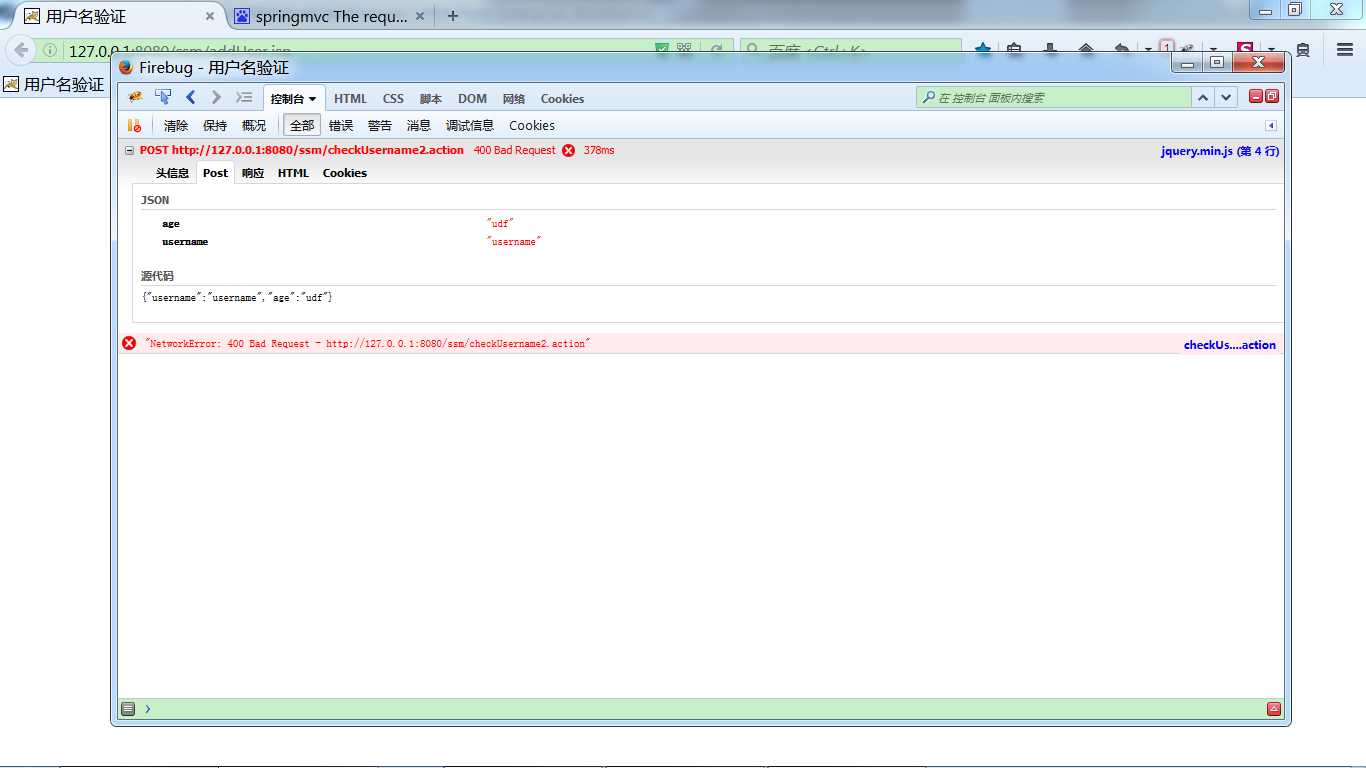Open the Firefox downloads arrow icon
This screenshot has height=768, width=1366.
(x=1050, y=50)
